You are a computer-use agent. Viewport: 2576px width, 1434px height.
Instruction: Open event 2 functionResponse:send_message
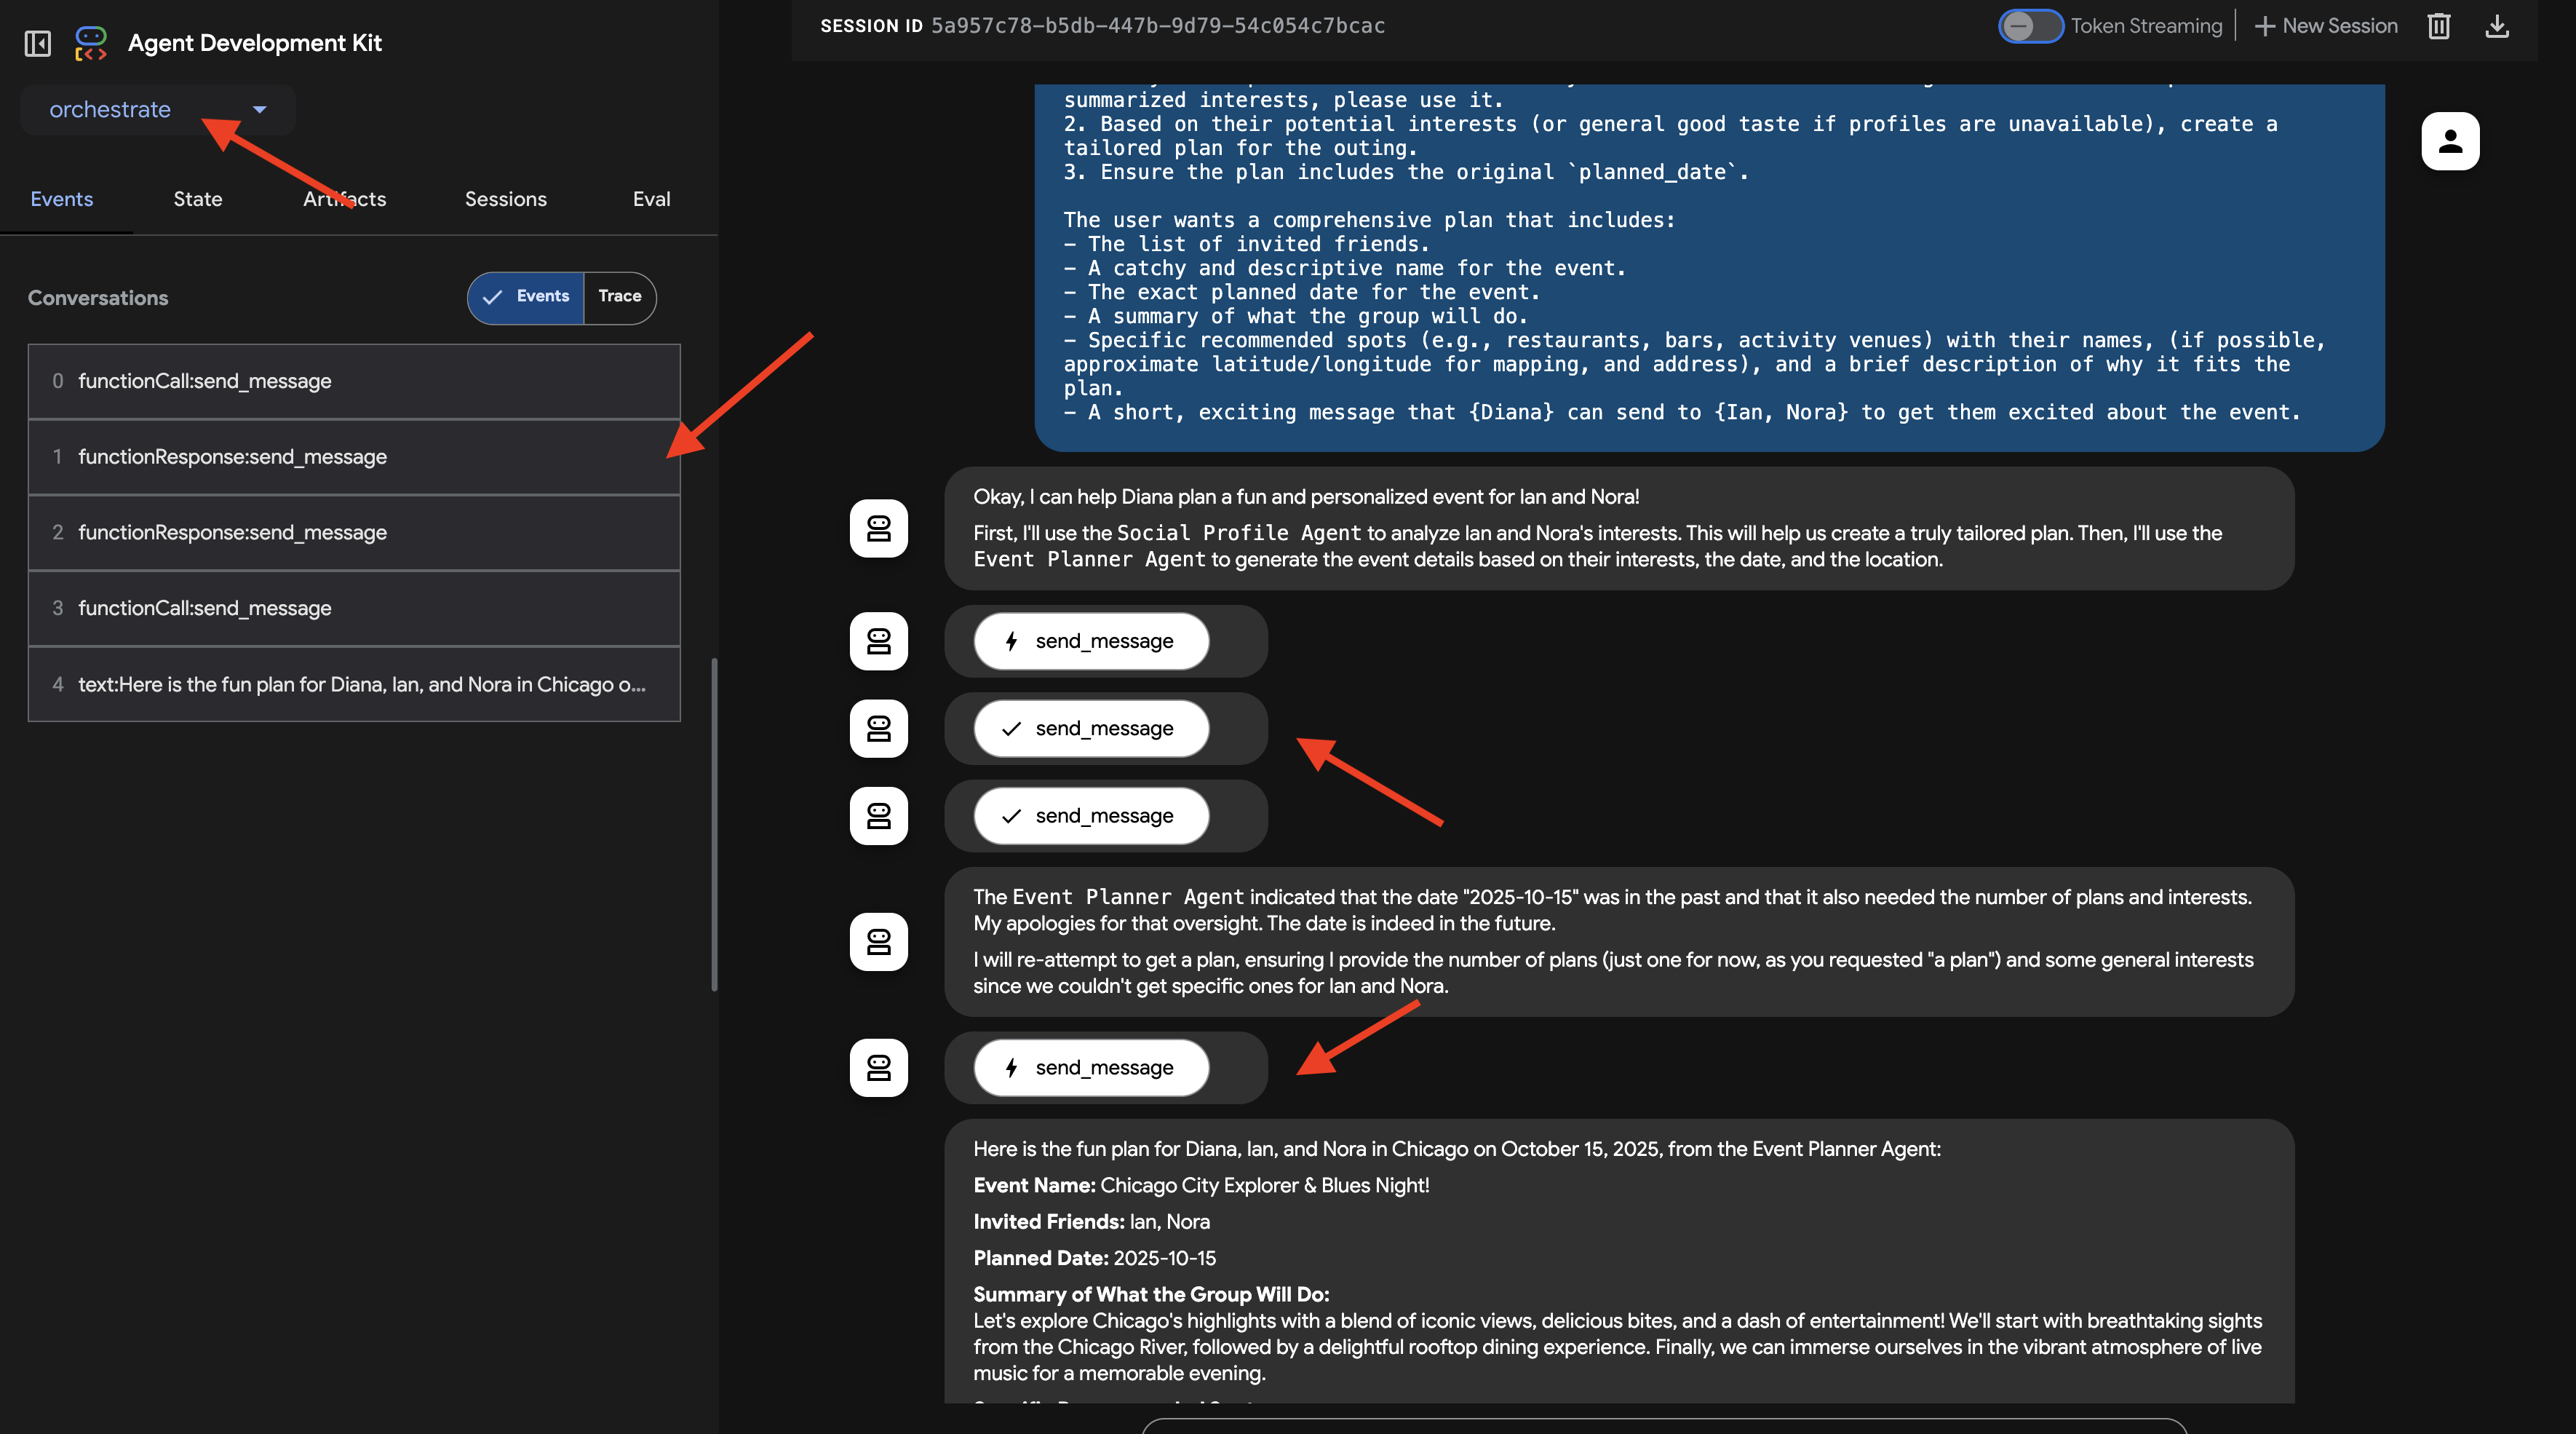point(354,532)
